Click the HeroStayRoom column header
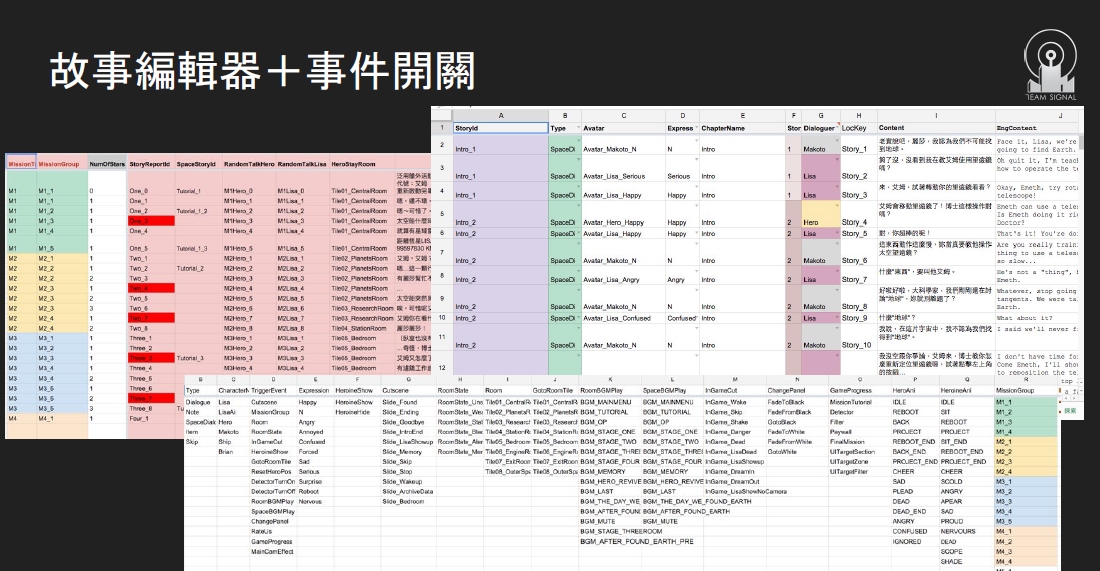 pos(354,163)
